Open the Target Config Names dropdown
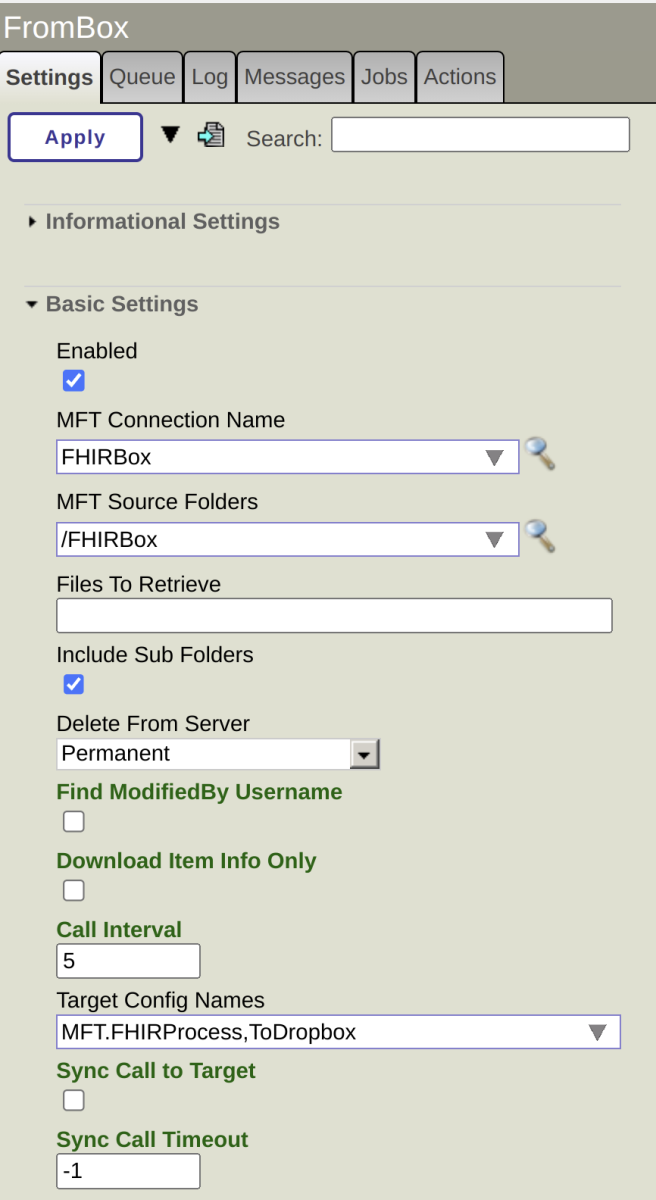This screenshot has width=656, height=1200. 597,1032
